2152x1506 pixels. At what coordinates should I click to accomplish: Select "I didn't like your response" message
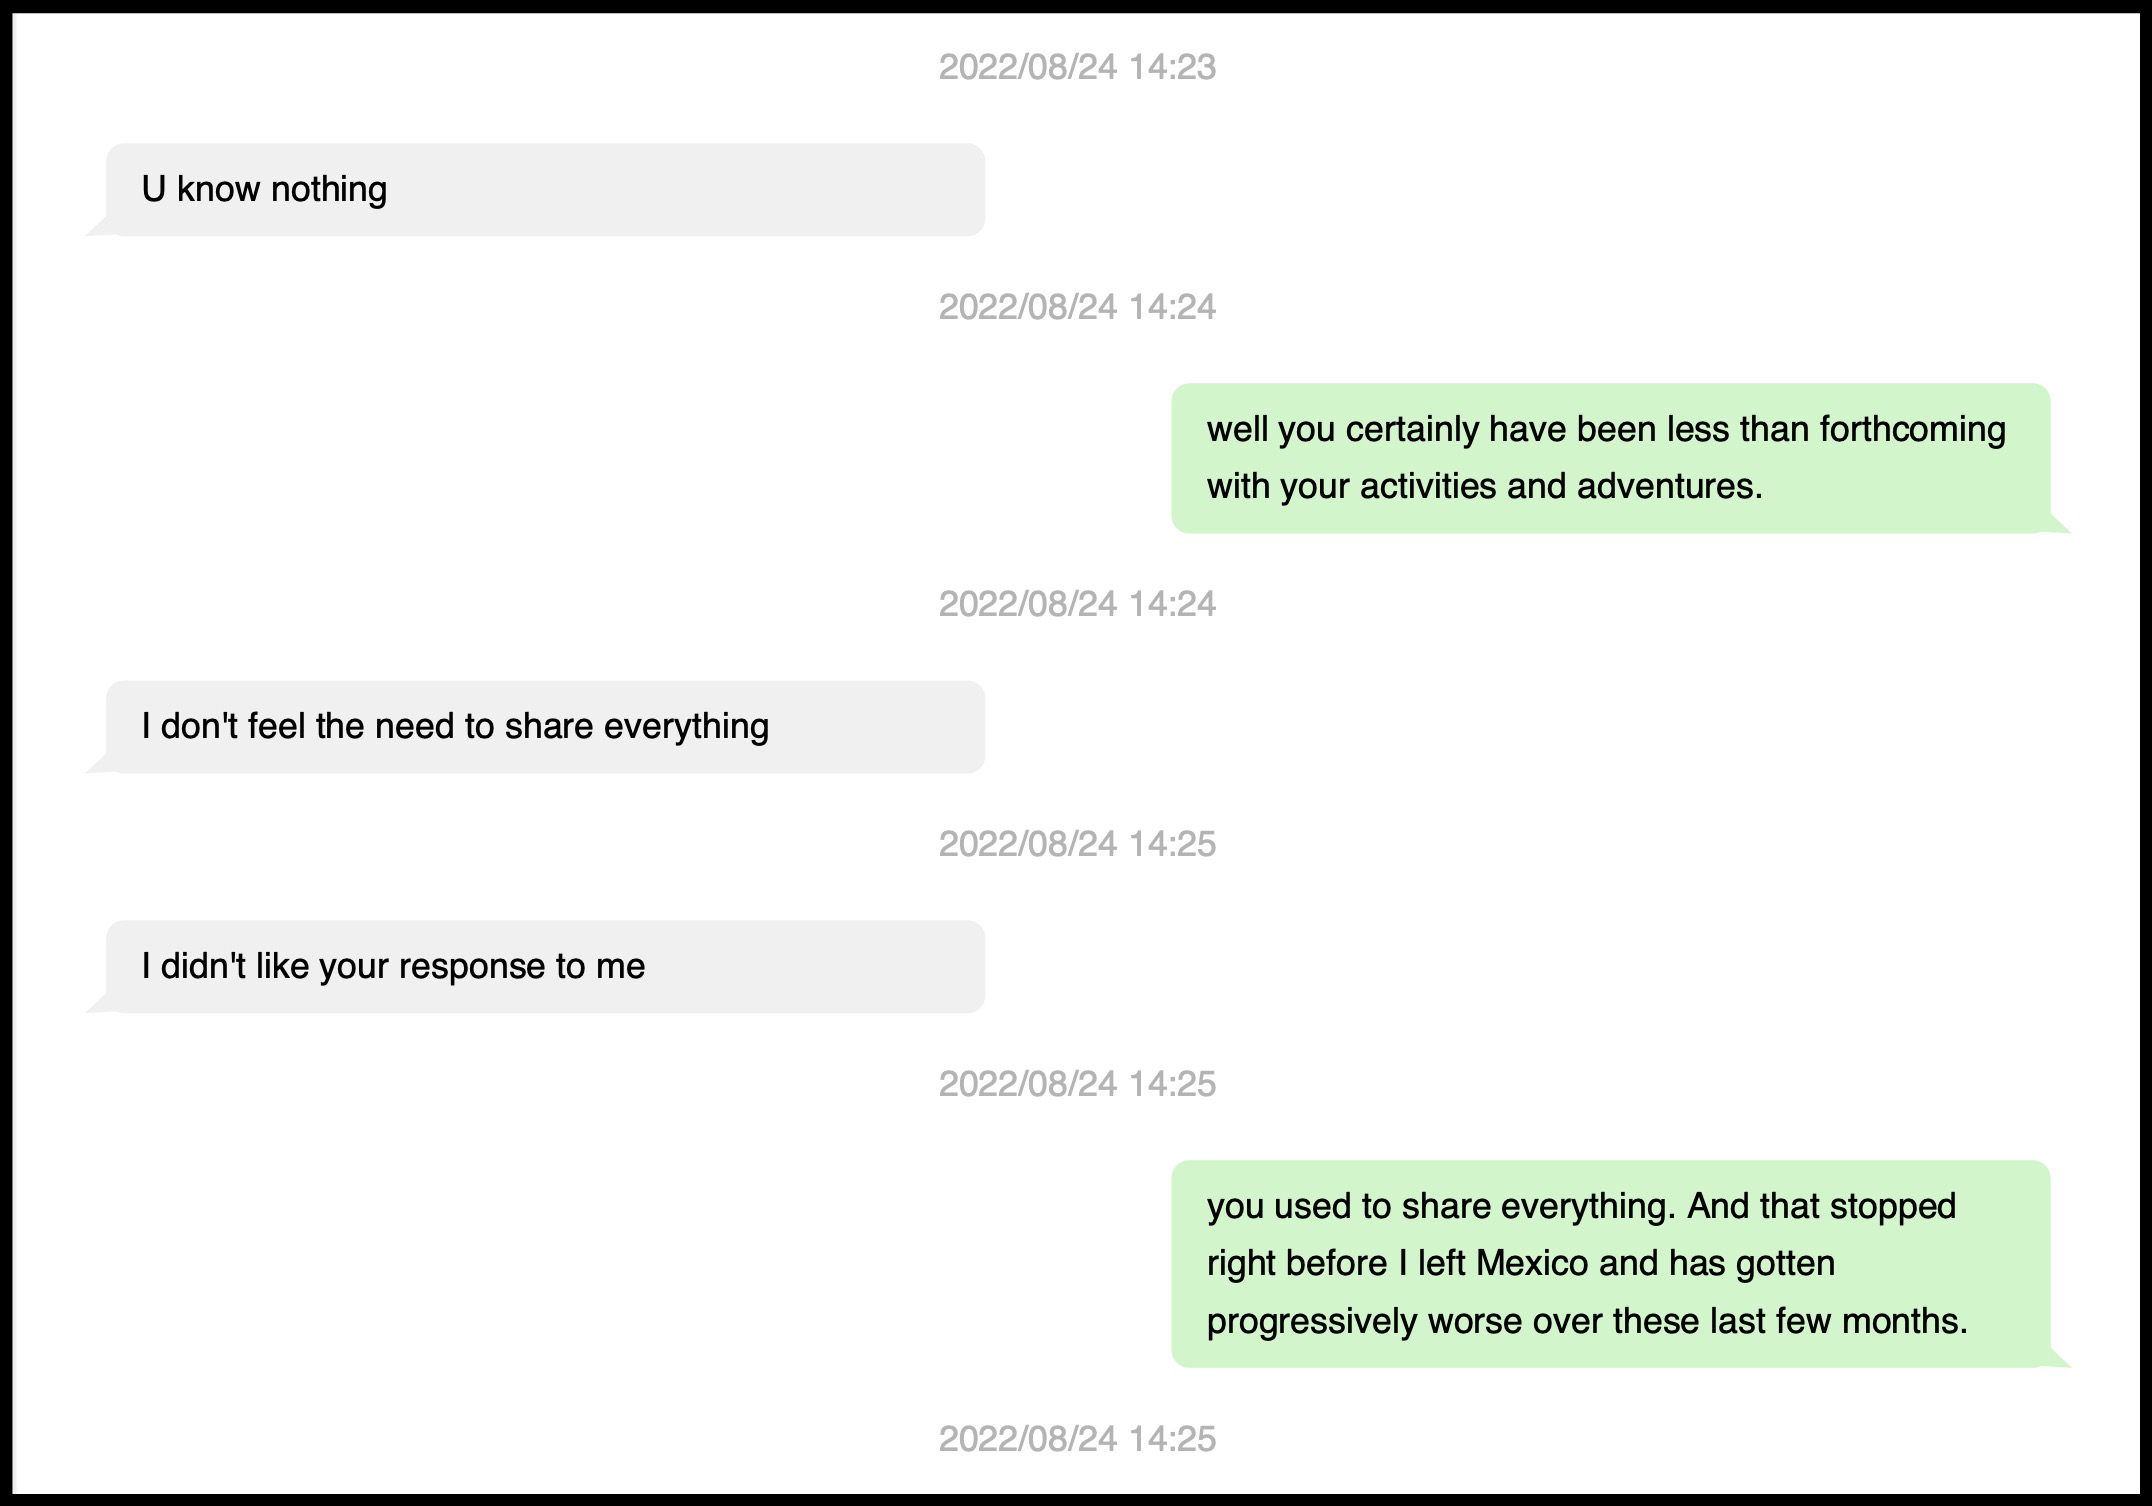tap(545, 966)
